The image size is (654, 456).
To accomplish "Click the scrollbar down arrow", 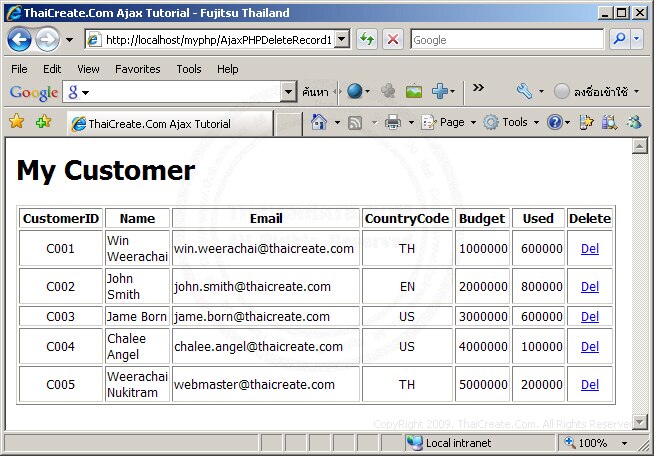I will 639,421.
